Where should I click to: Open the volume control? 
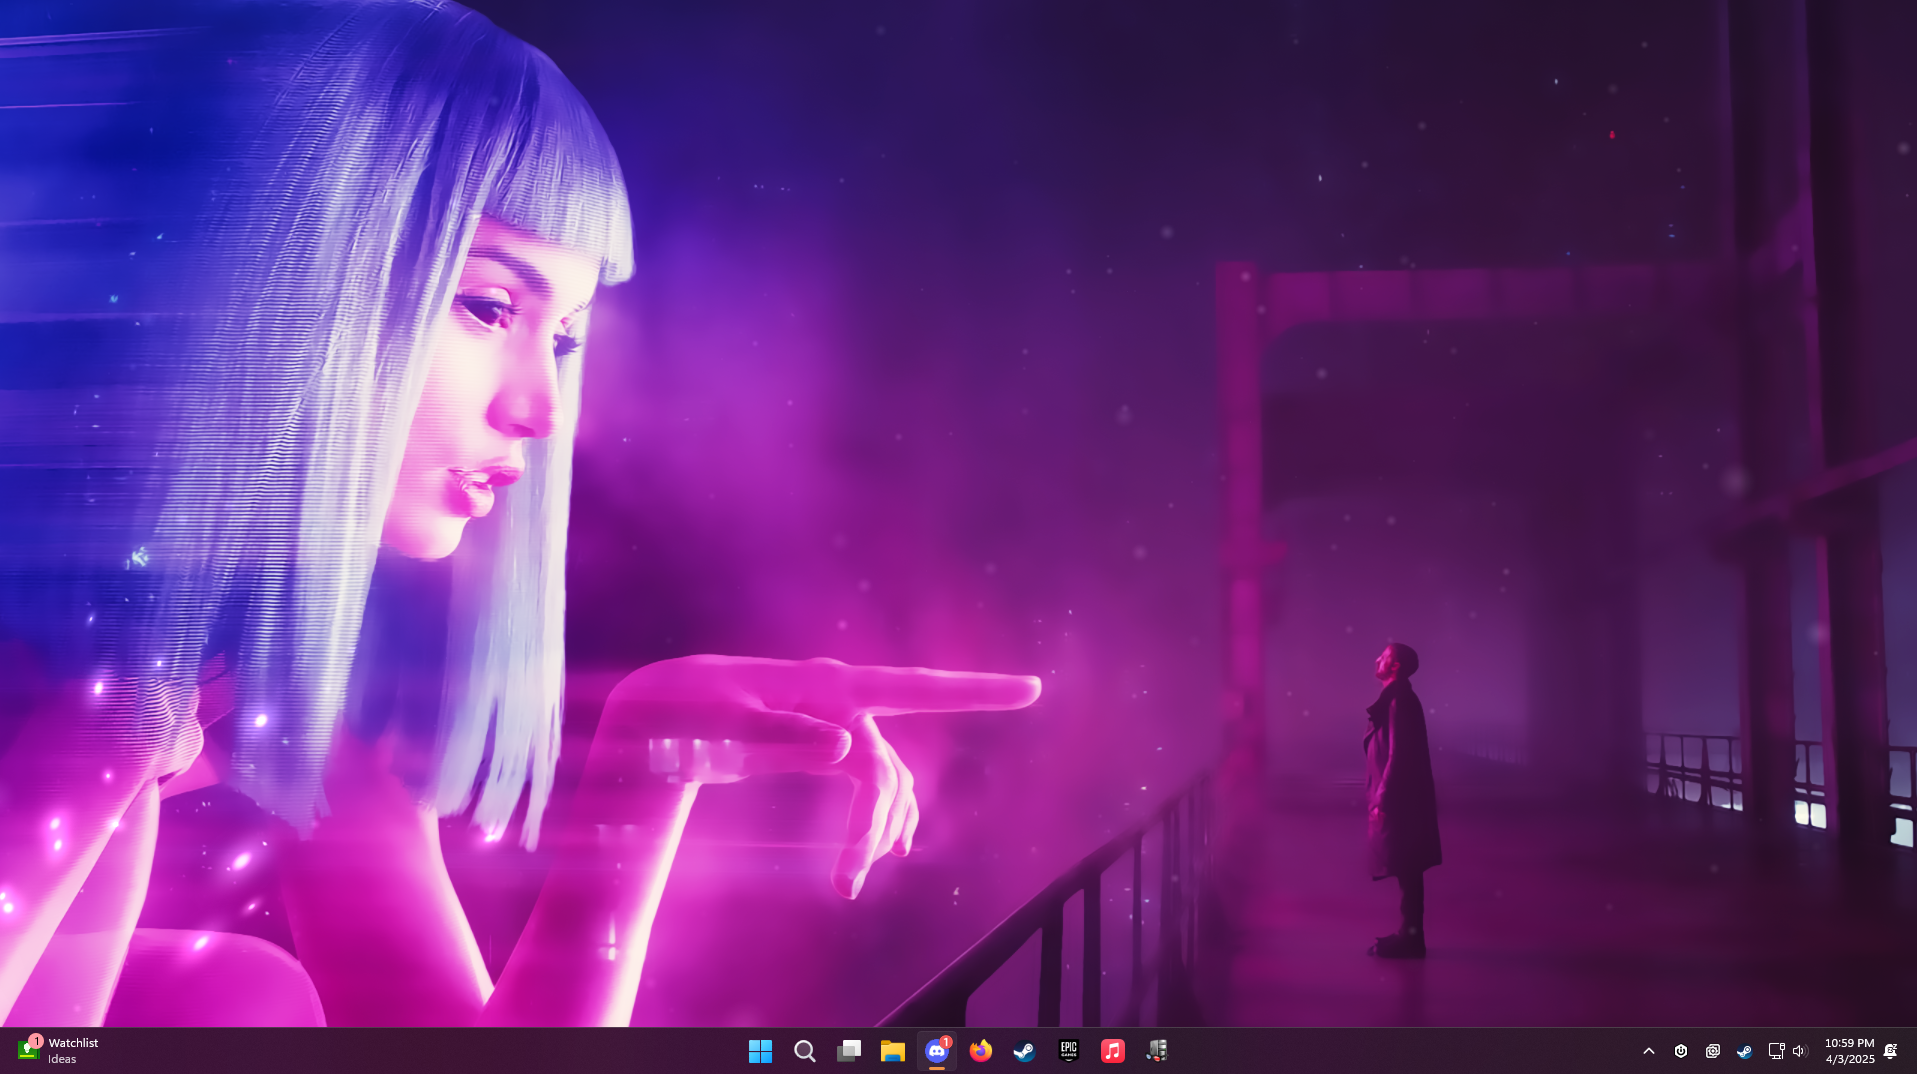[1800, 1051]
